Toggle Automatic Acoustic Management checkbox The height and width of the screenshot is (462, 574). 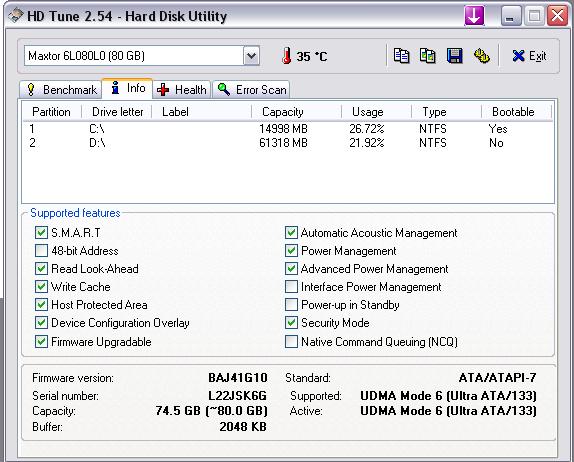(x=291, y=232)
